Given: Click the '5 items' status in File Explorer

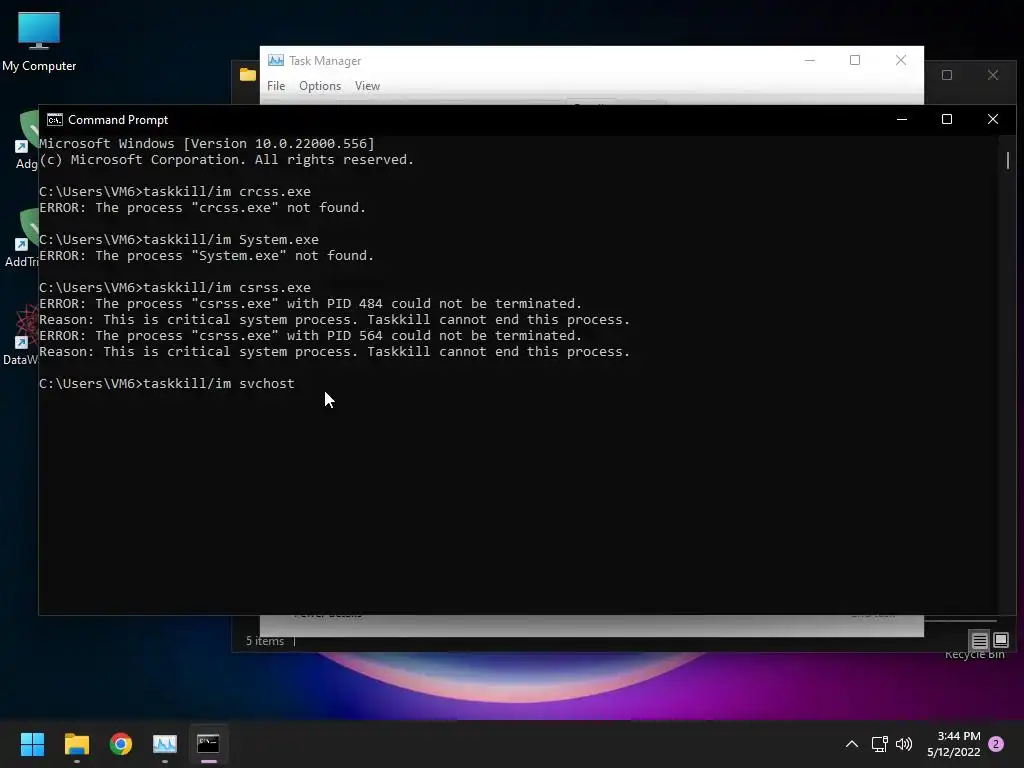Looking at the screenshot, I should [x=264, y=641].
